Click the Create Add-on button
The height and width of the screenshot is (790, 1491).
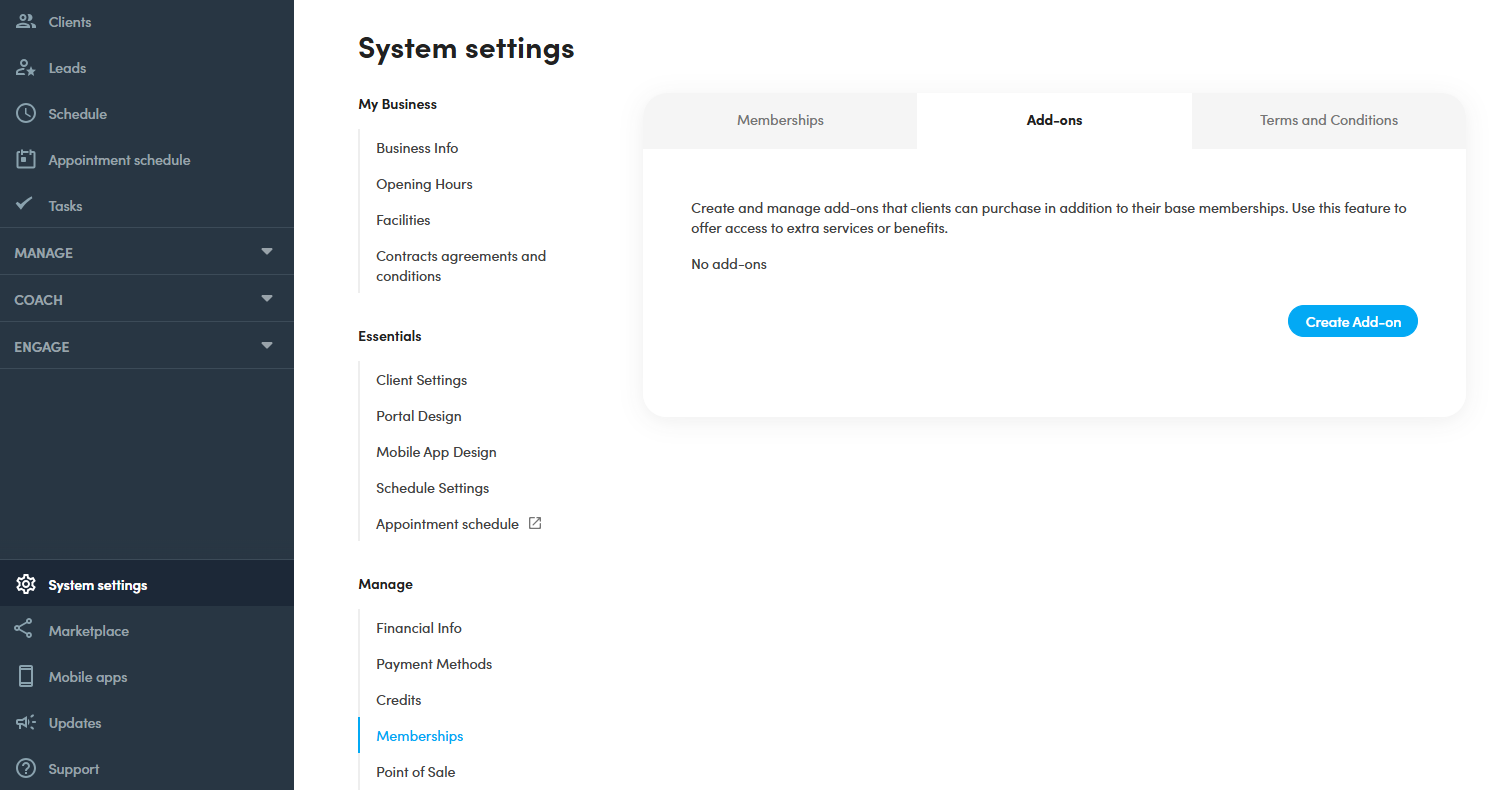1353,321
